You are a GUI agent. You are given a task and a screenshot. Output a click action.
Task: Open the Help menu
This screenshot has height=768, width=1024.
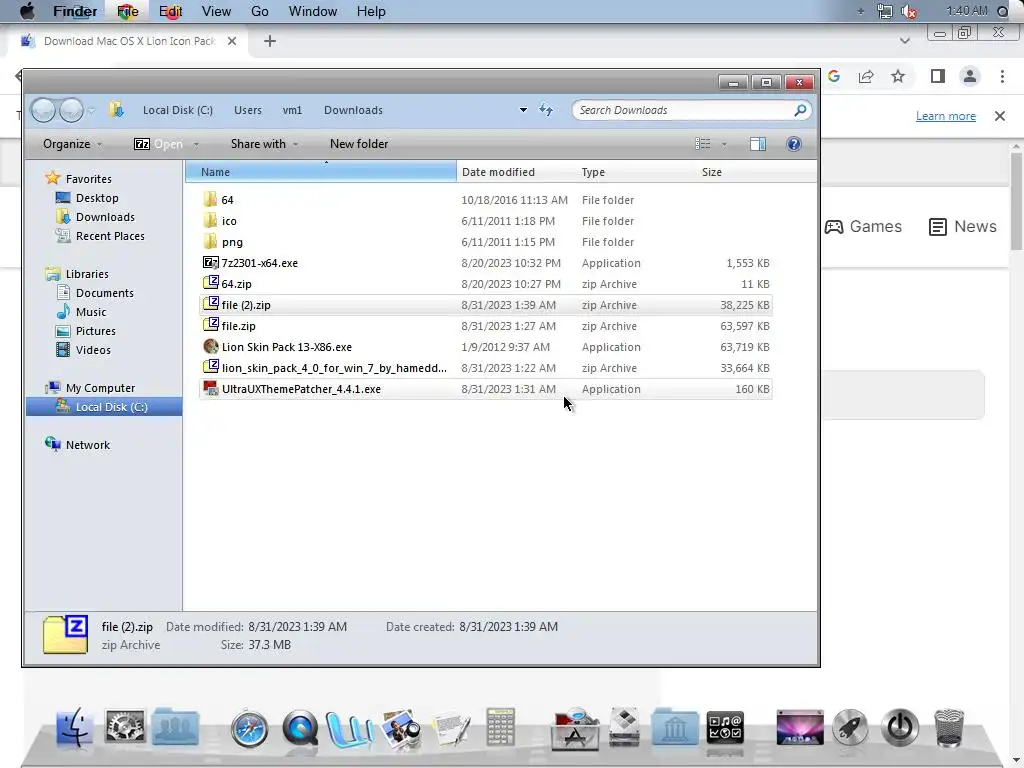[371, 11]
